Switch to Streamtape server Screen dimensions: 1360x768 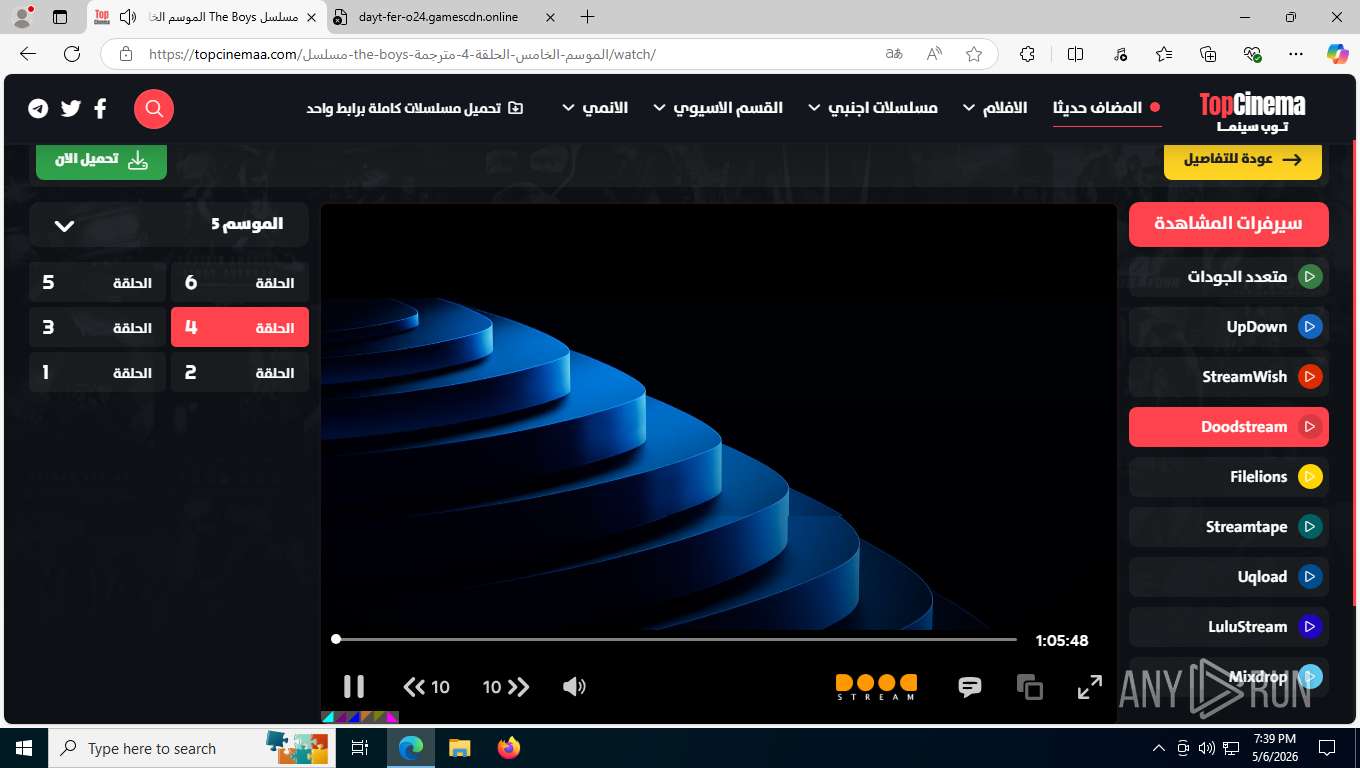coord(1229,527)
